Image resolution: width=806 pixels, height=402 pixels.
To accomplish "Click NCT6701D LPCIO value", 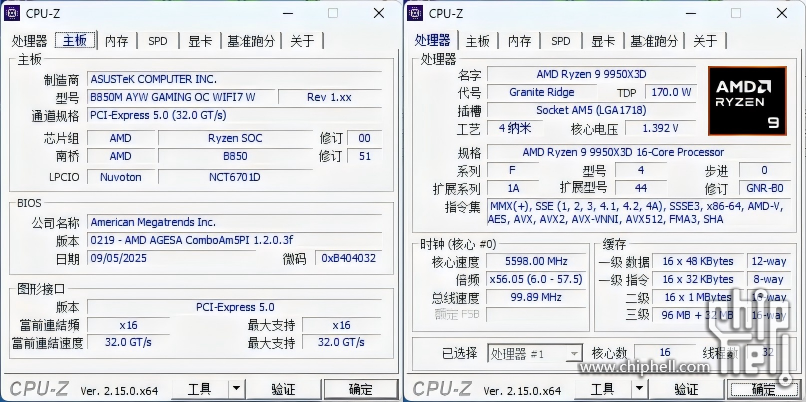I will pos(235,177).
